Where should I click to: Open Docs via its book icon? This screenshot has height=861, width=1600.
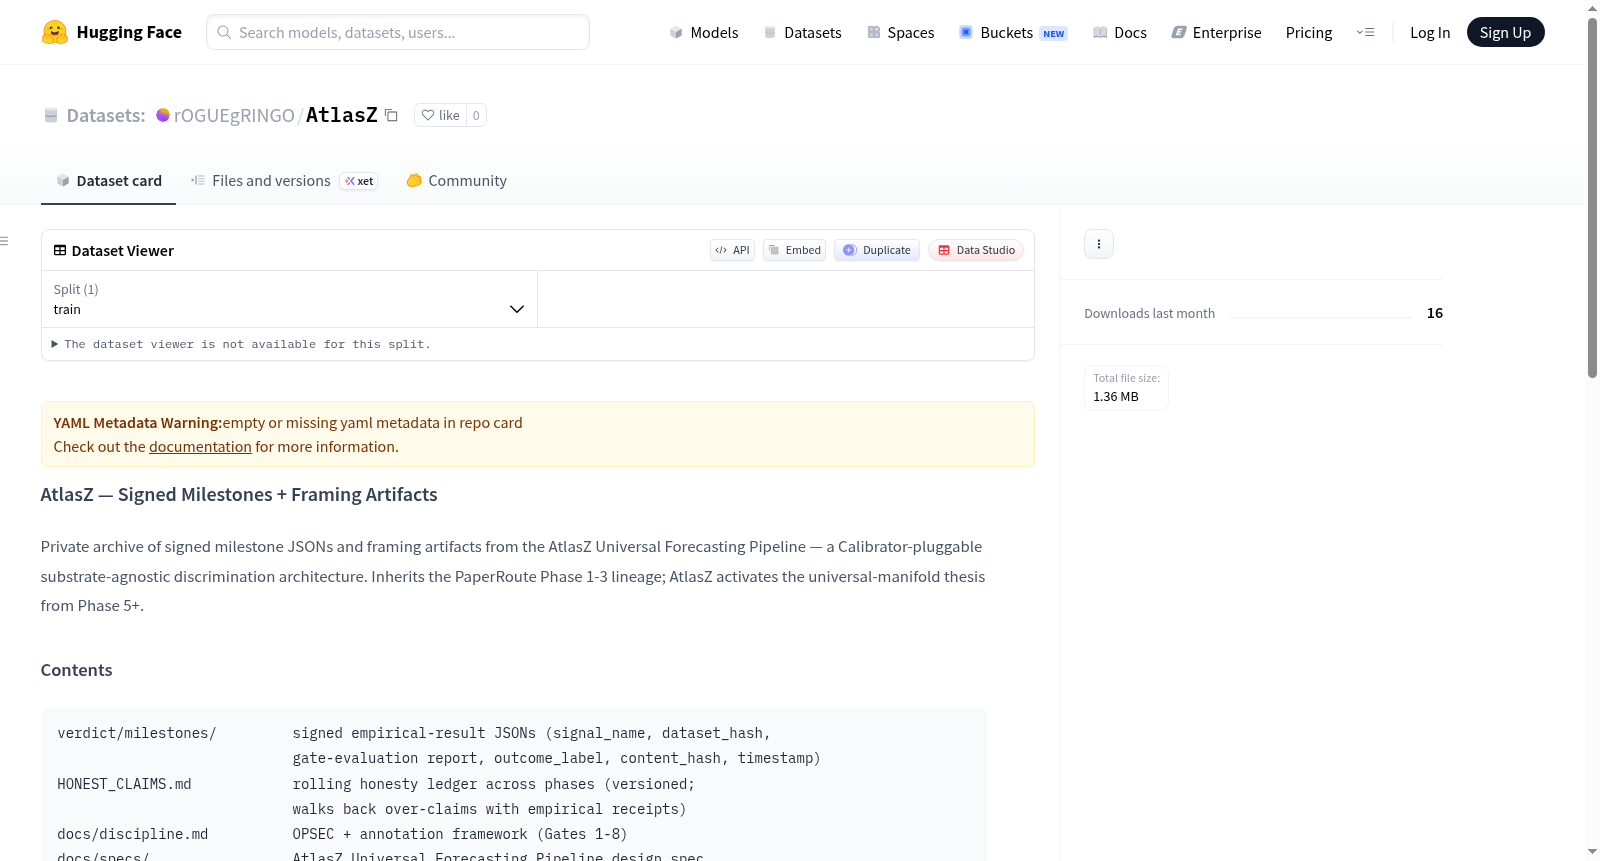(x=1100, y=33)
